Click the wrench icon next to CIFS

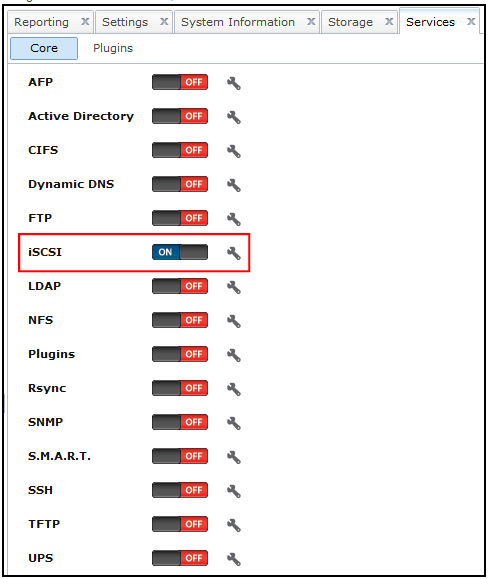(x=234, y=151)
